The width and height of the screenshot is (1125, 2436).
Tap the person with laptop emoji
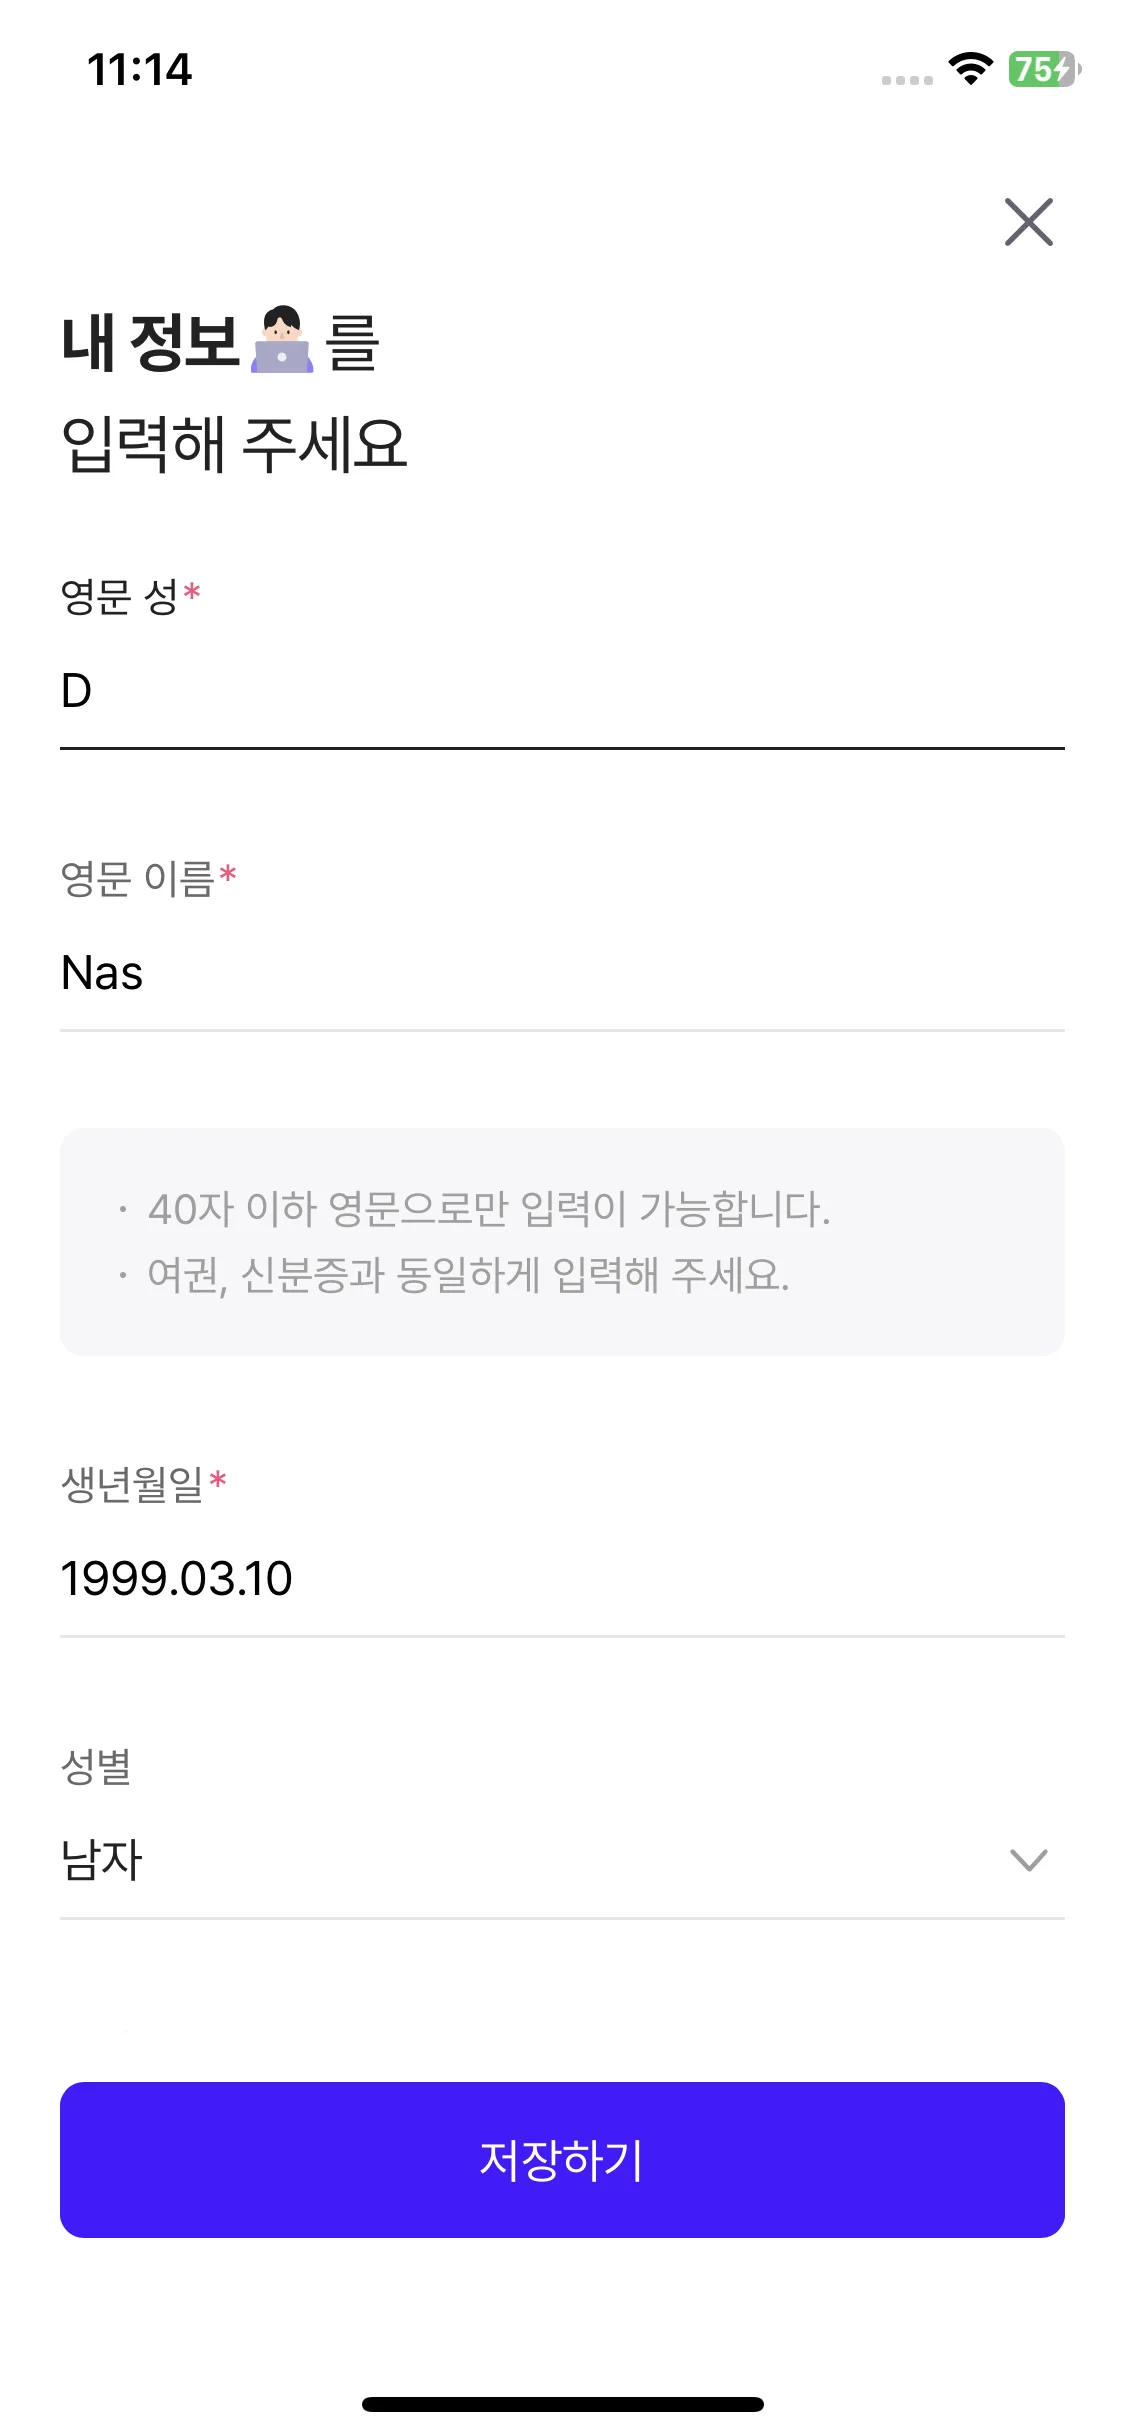(x=282, y=340)
